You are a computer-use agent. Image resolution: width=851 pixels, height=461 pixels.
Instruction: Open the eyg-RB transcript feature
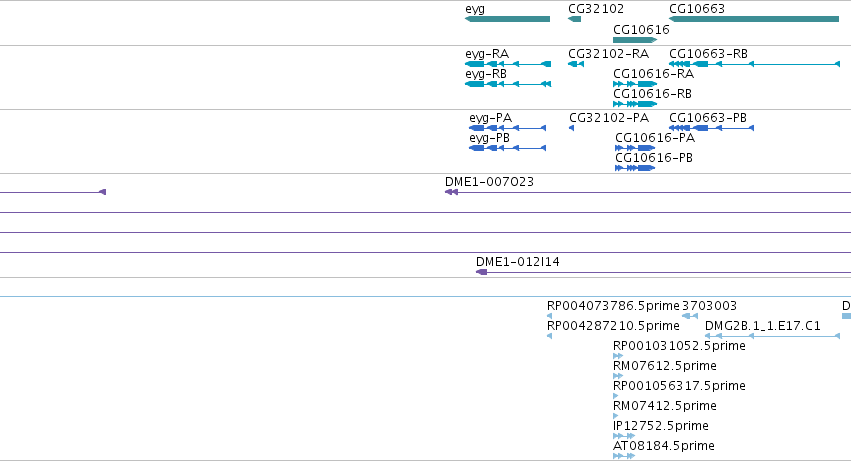(508, 84)
